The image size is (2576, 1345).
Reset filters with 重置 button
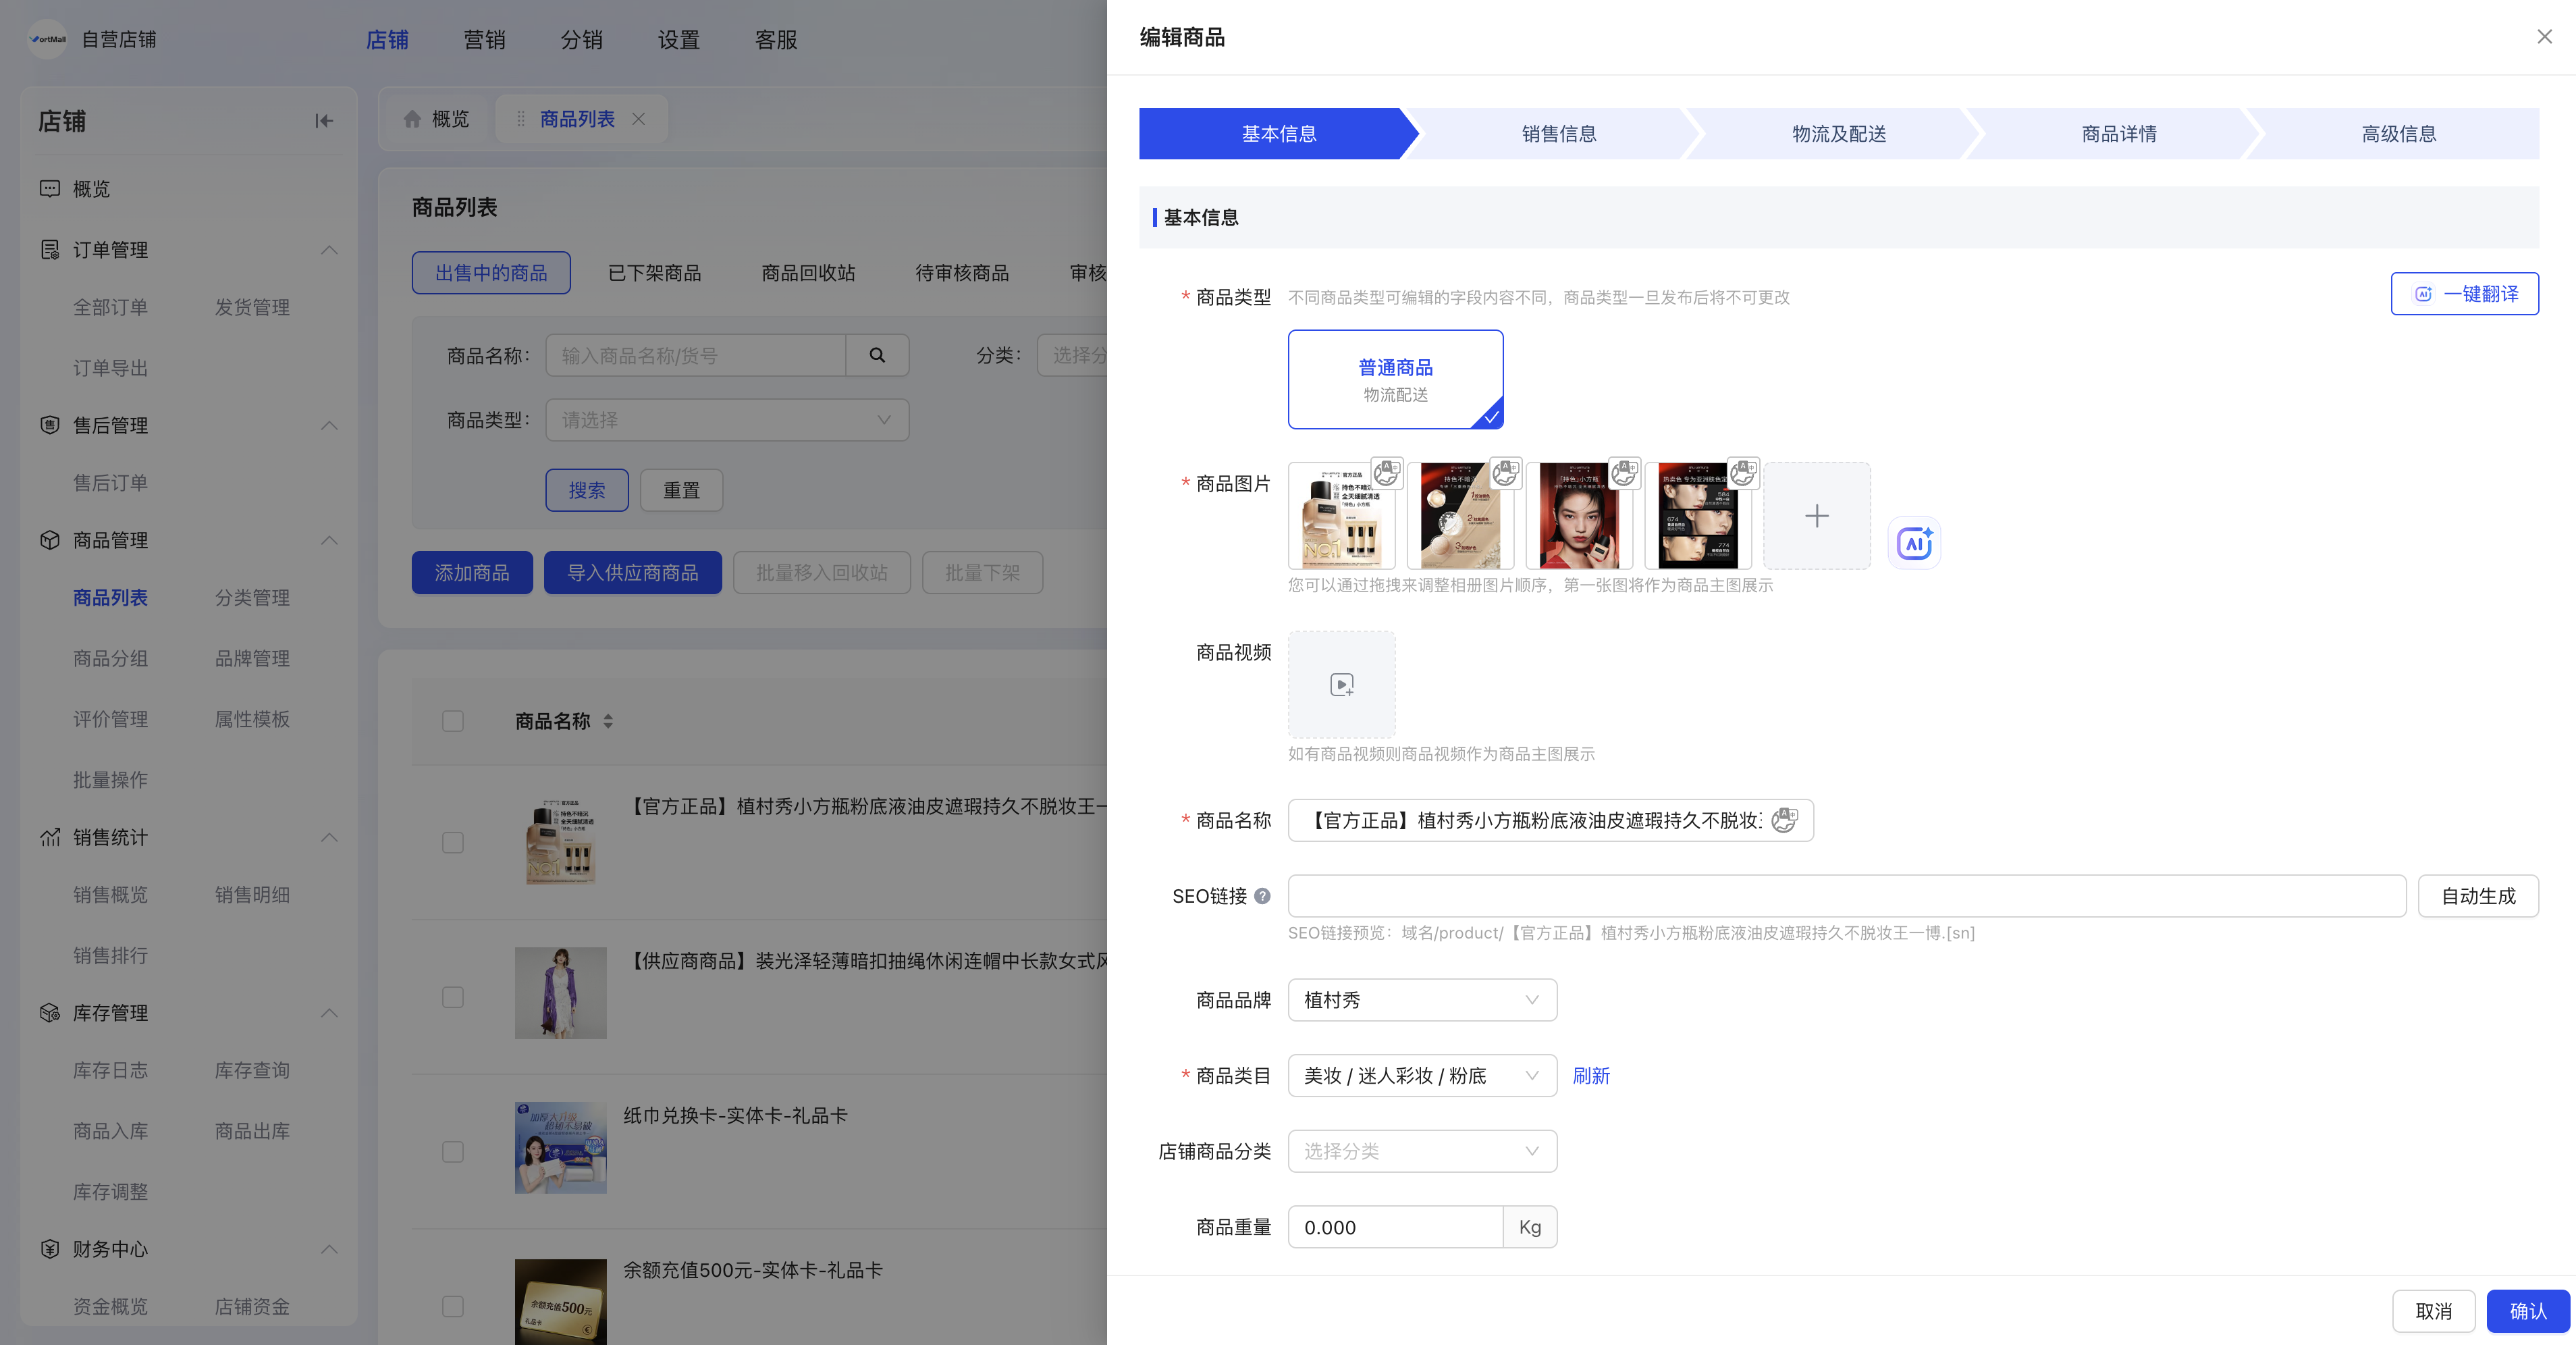[x=681, y=490]
